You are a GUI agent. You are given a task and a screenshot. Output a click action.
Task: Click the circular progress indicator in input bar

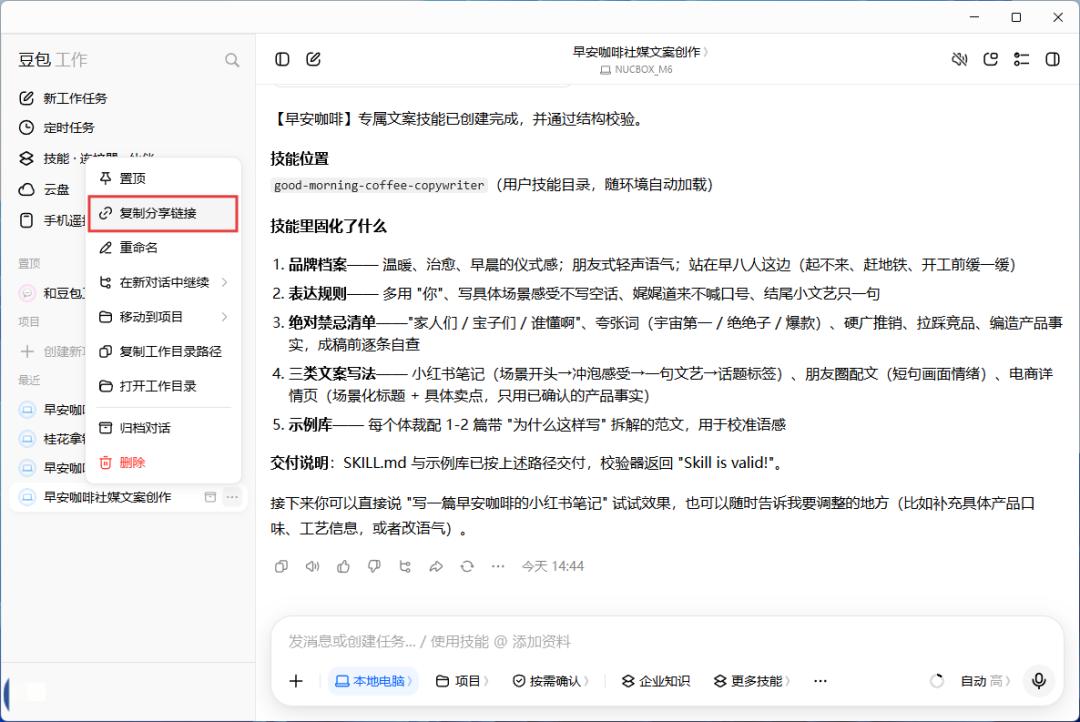coord(937,681)
